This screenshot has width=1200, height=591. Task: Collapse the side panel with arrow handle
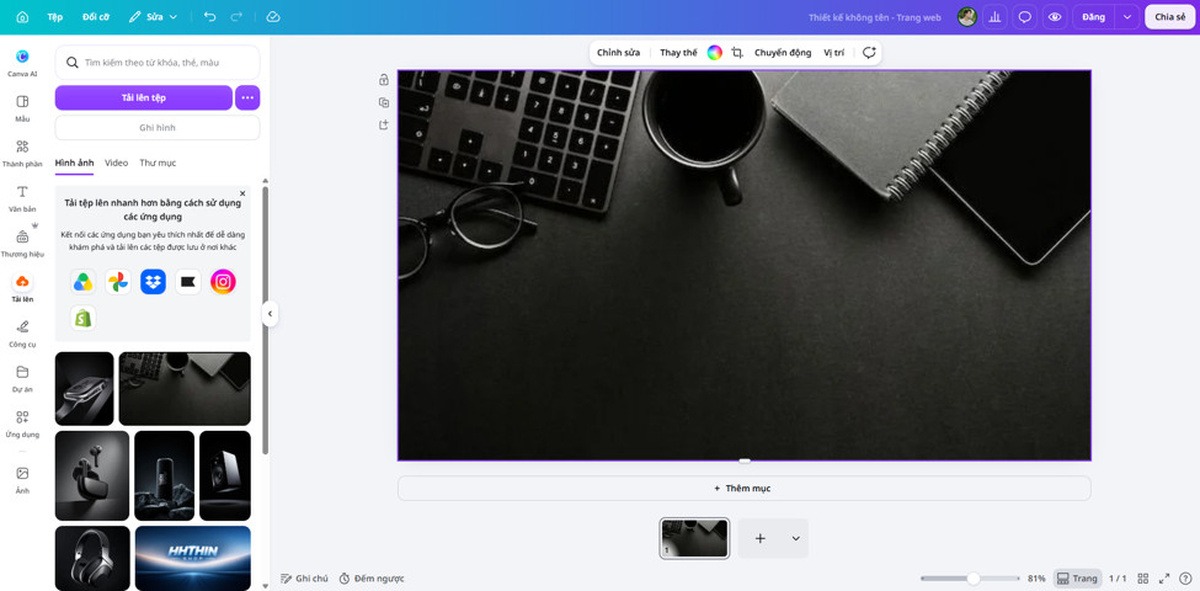[x=269, y=314]
